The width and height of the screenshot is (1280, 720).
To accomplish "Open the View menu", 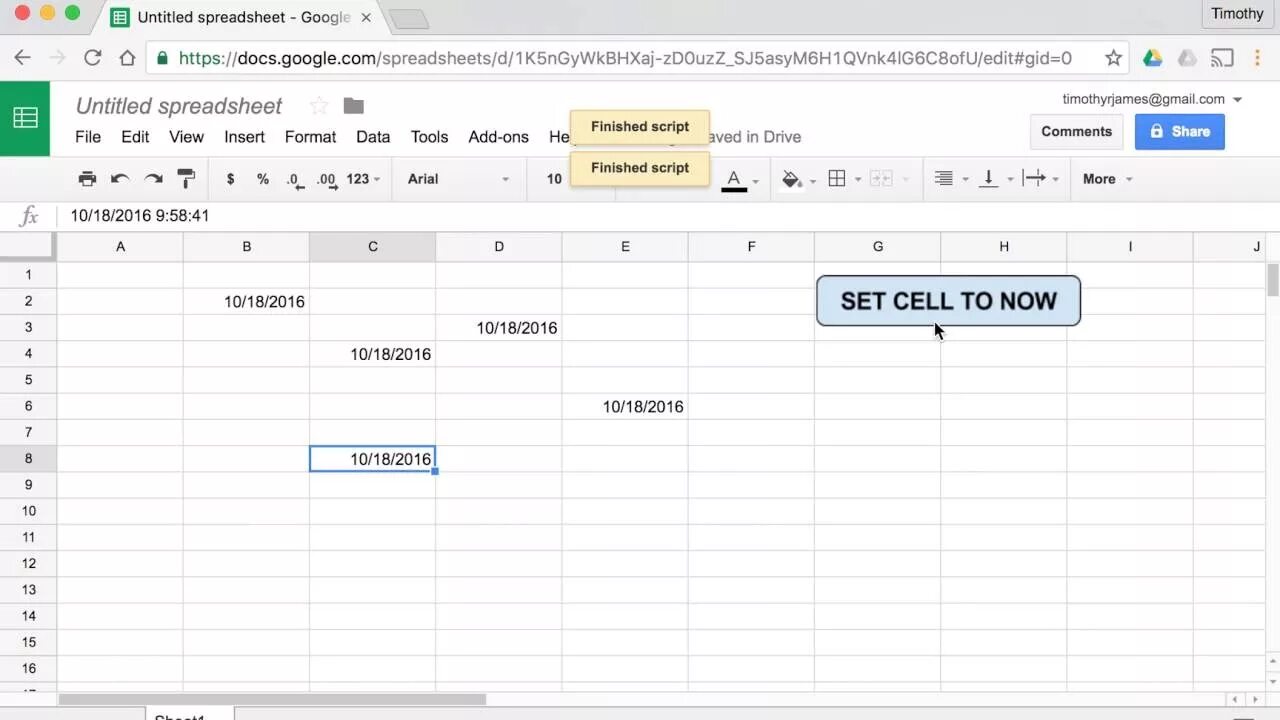I will click(x=186, y=137).
